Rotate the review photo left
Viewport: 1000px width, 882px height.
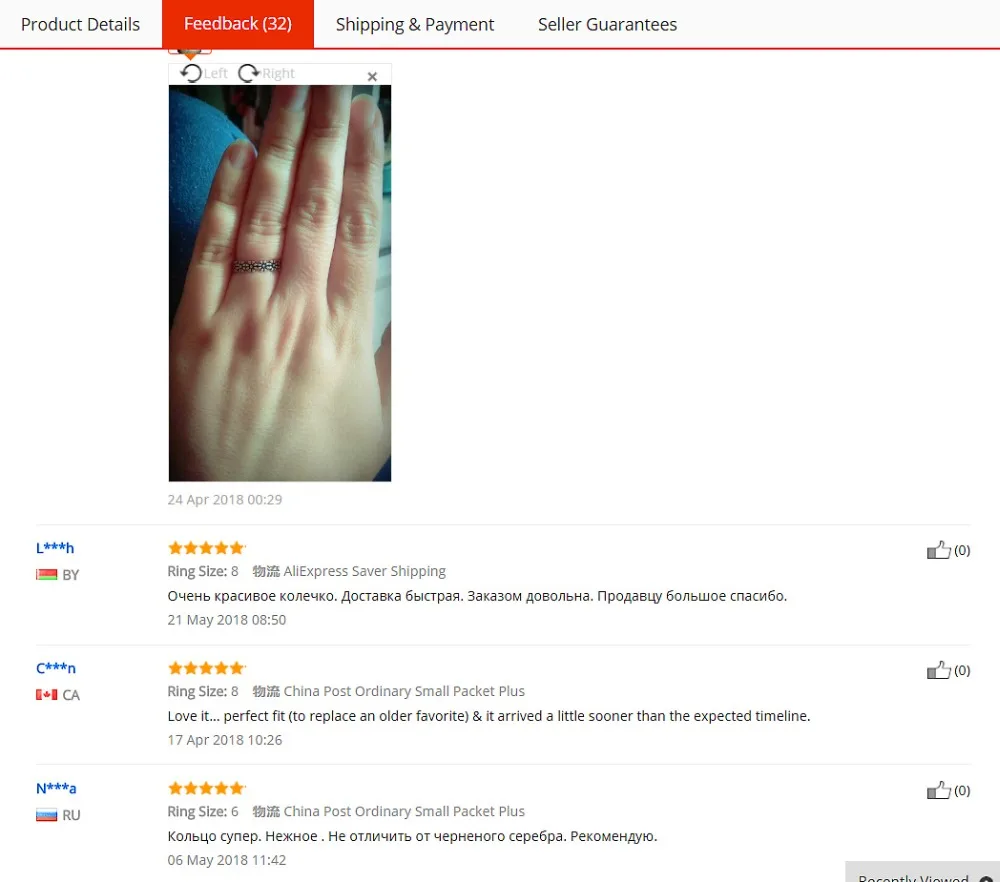pyautogui.click(x=203, y=73)
